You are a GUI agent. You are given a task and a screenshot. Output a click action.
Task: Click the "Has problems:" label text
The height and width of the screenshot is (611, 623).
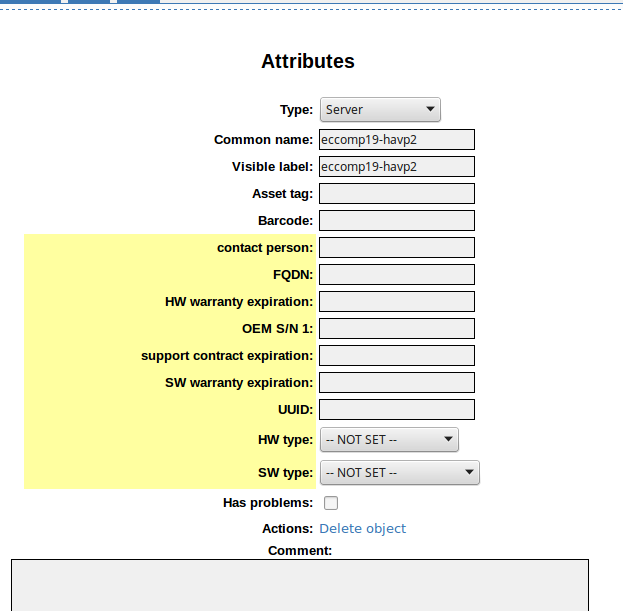[268, 503]
